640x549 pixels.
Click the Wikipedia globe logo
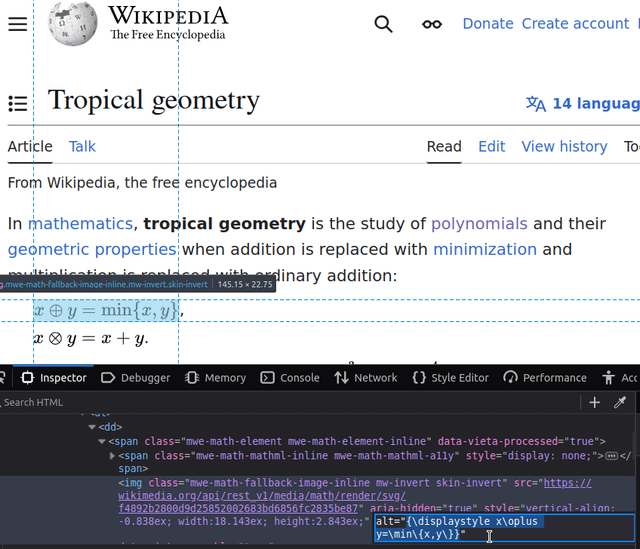click(x=73, y=24)
